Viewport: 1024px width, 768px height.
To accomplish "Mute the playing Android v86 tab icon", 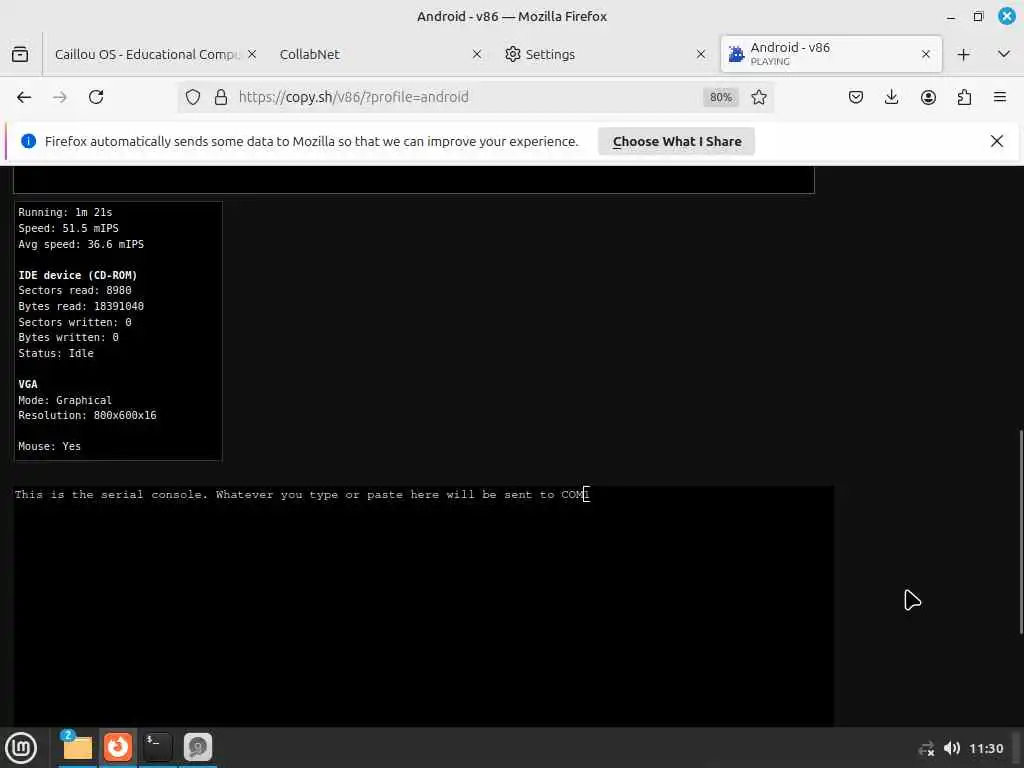I will click(737, 54).
